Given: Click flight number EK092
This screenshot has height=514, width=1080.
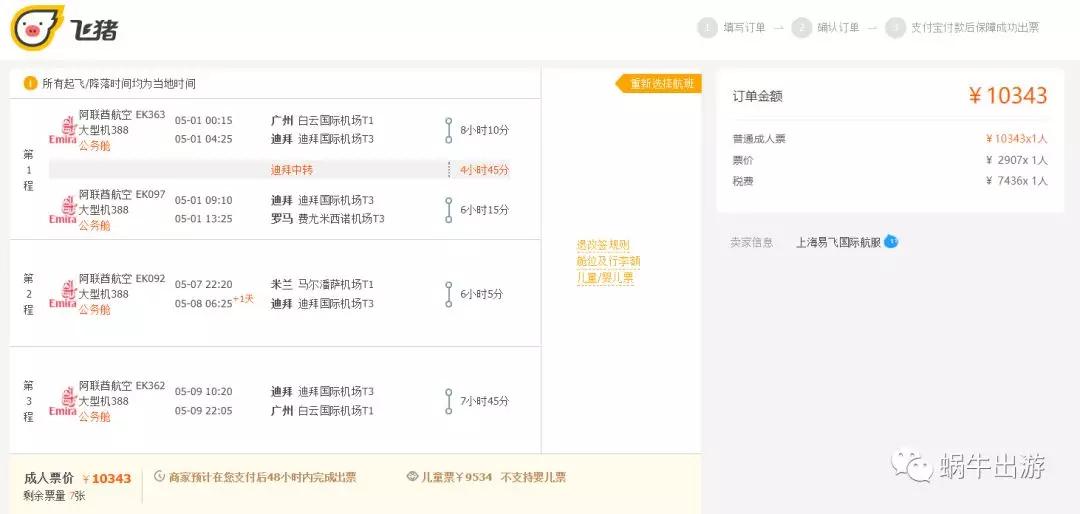Looking at the screenshot, I should click(x=150, y=279).
